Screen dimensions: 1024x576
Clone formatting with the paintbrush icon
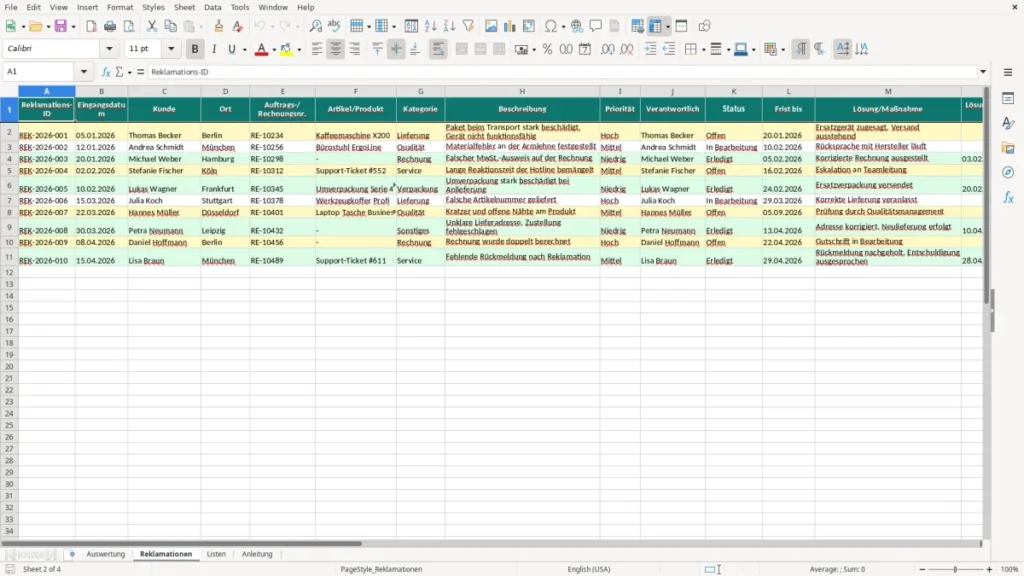point(219,26)
